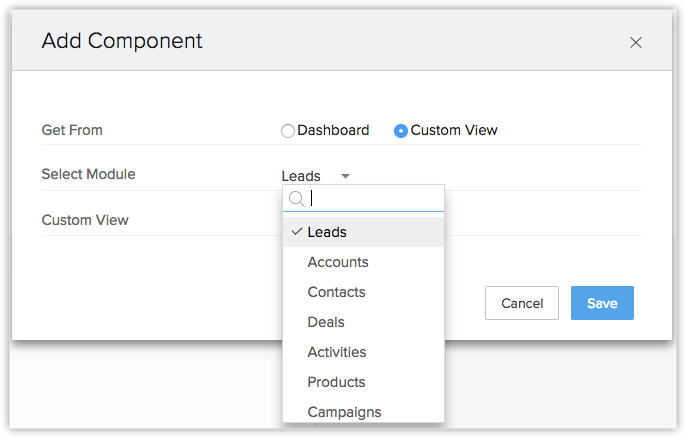Click the Get From field label
Viewport: 686px width, 438px height.
72,130
